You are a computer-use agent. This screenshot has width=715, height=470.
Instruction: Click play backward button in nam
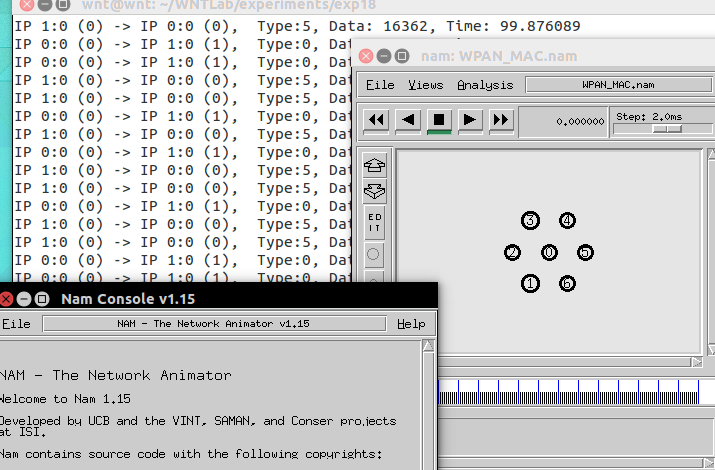coord(408,120)
